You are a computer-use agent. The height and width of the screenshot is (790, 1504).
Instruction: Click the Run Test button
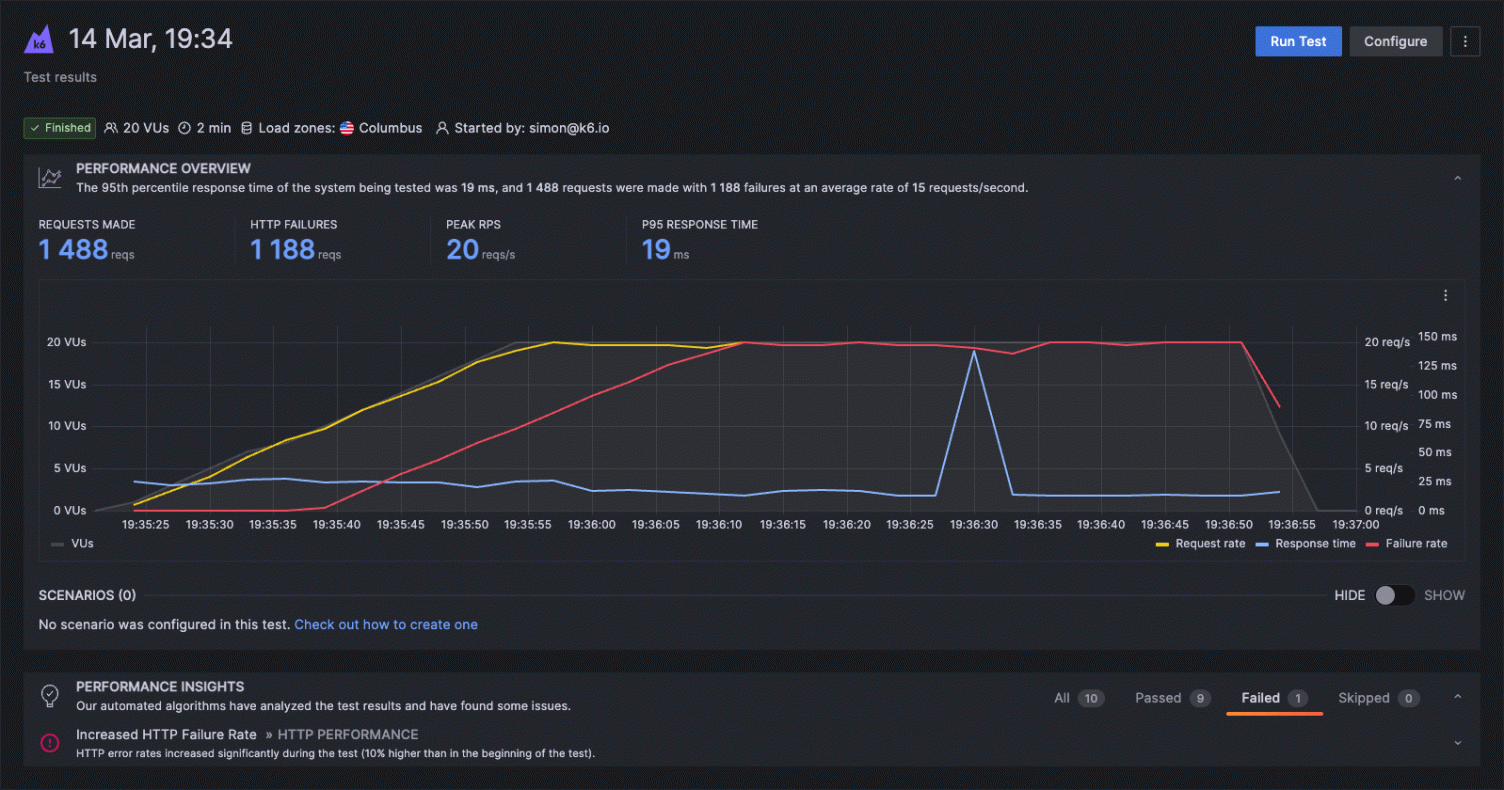click(x=1298, y=41)
